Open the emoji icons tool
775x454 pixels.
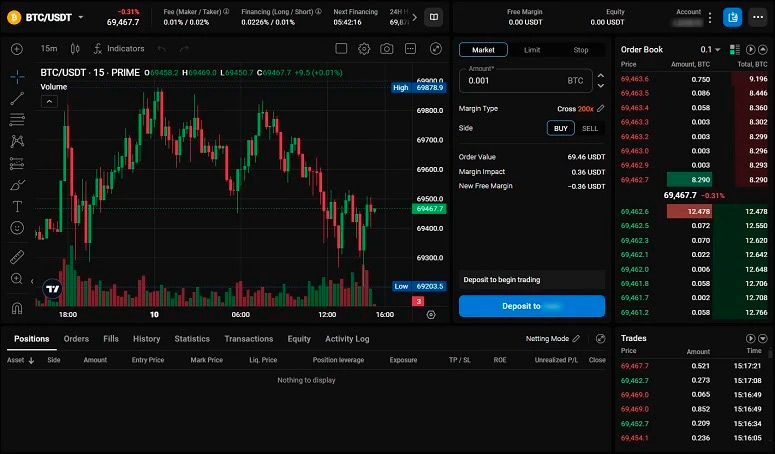(17, 228)
